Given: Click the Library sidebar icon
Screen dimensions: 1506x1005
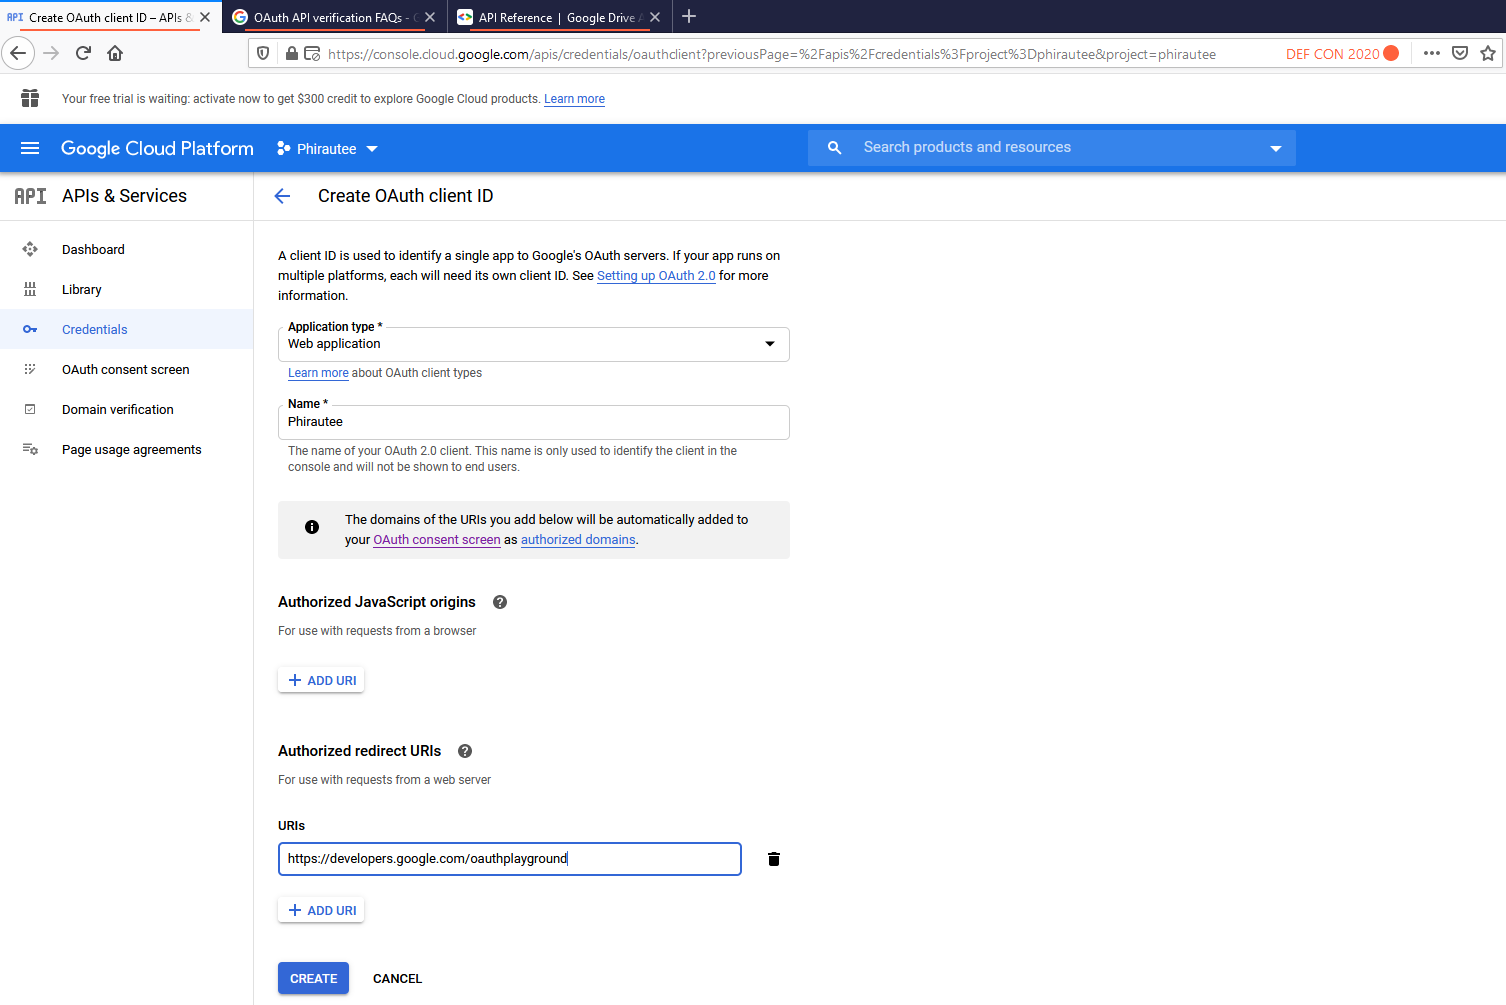Looking at the screenshot, I should click(x=30, y=289).
